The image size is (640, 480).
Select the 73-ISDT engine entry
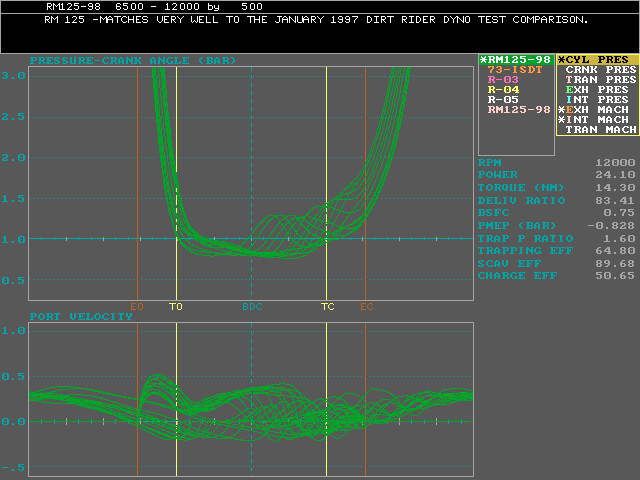[x=515, y=70]
